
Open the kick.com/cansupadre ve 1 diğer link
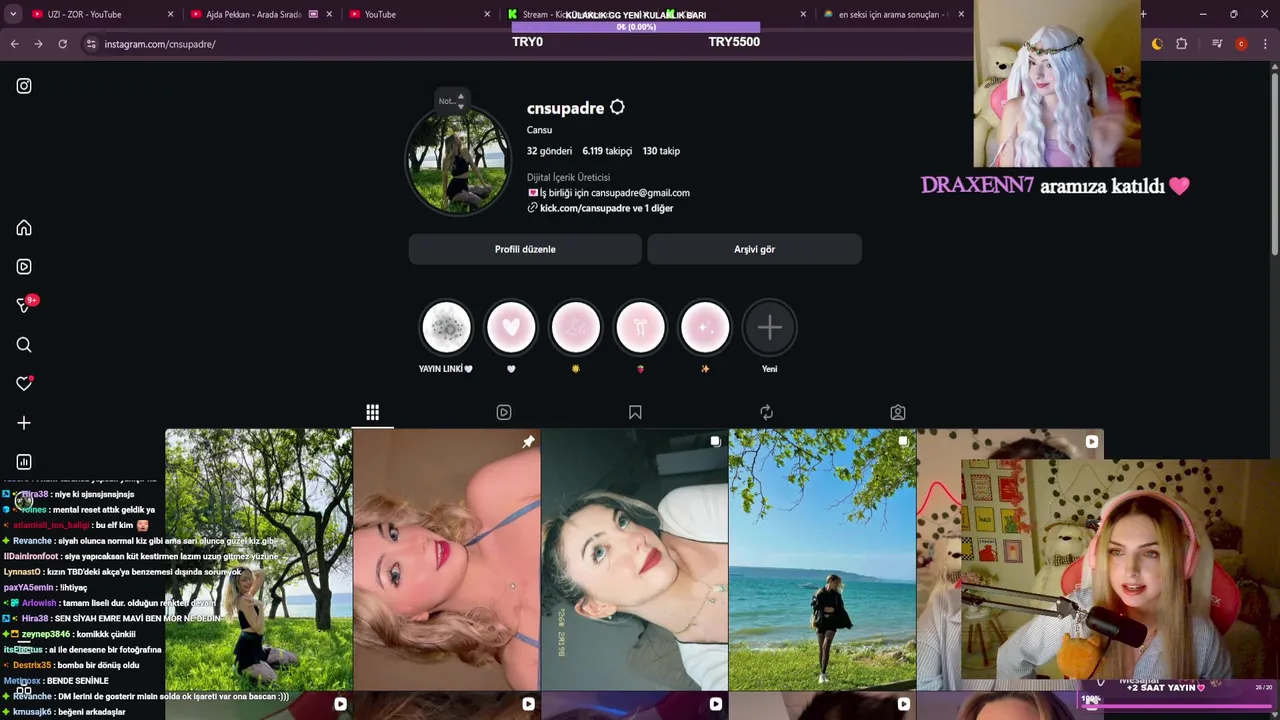point(606,208)
